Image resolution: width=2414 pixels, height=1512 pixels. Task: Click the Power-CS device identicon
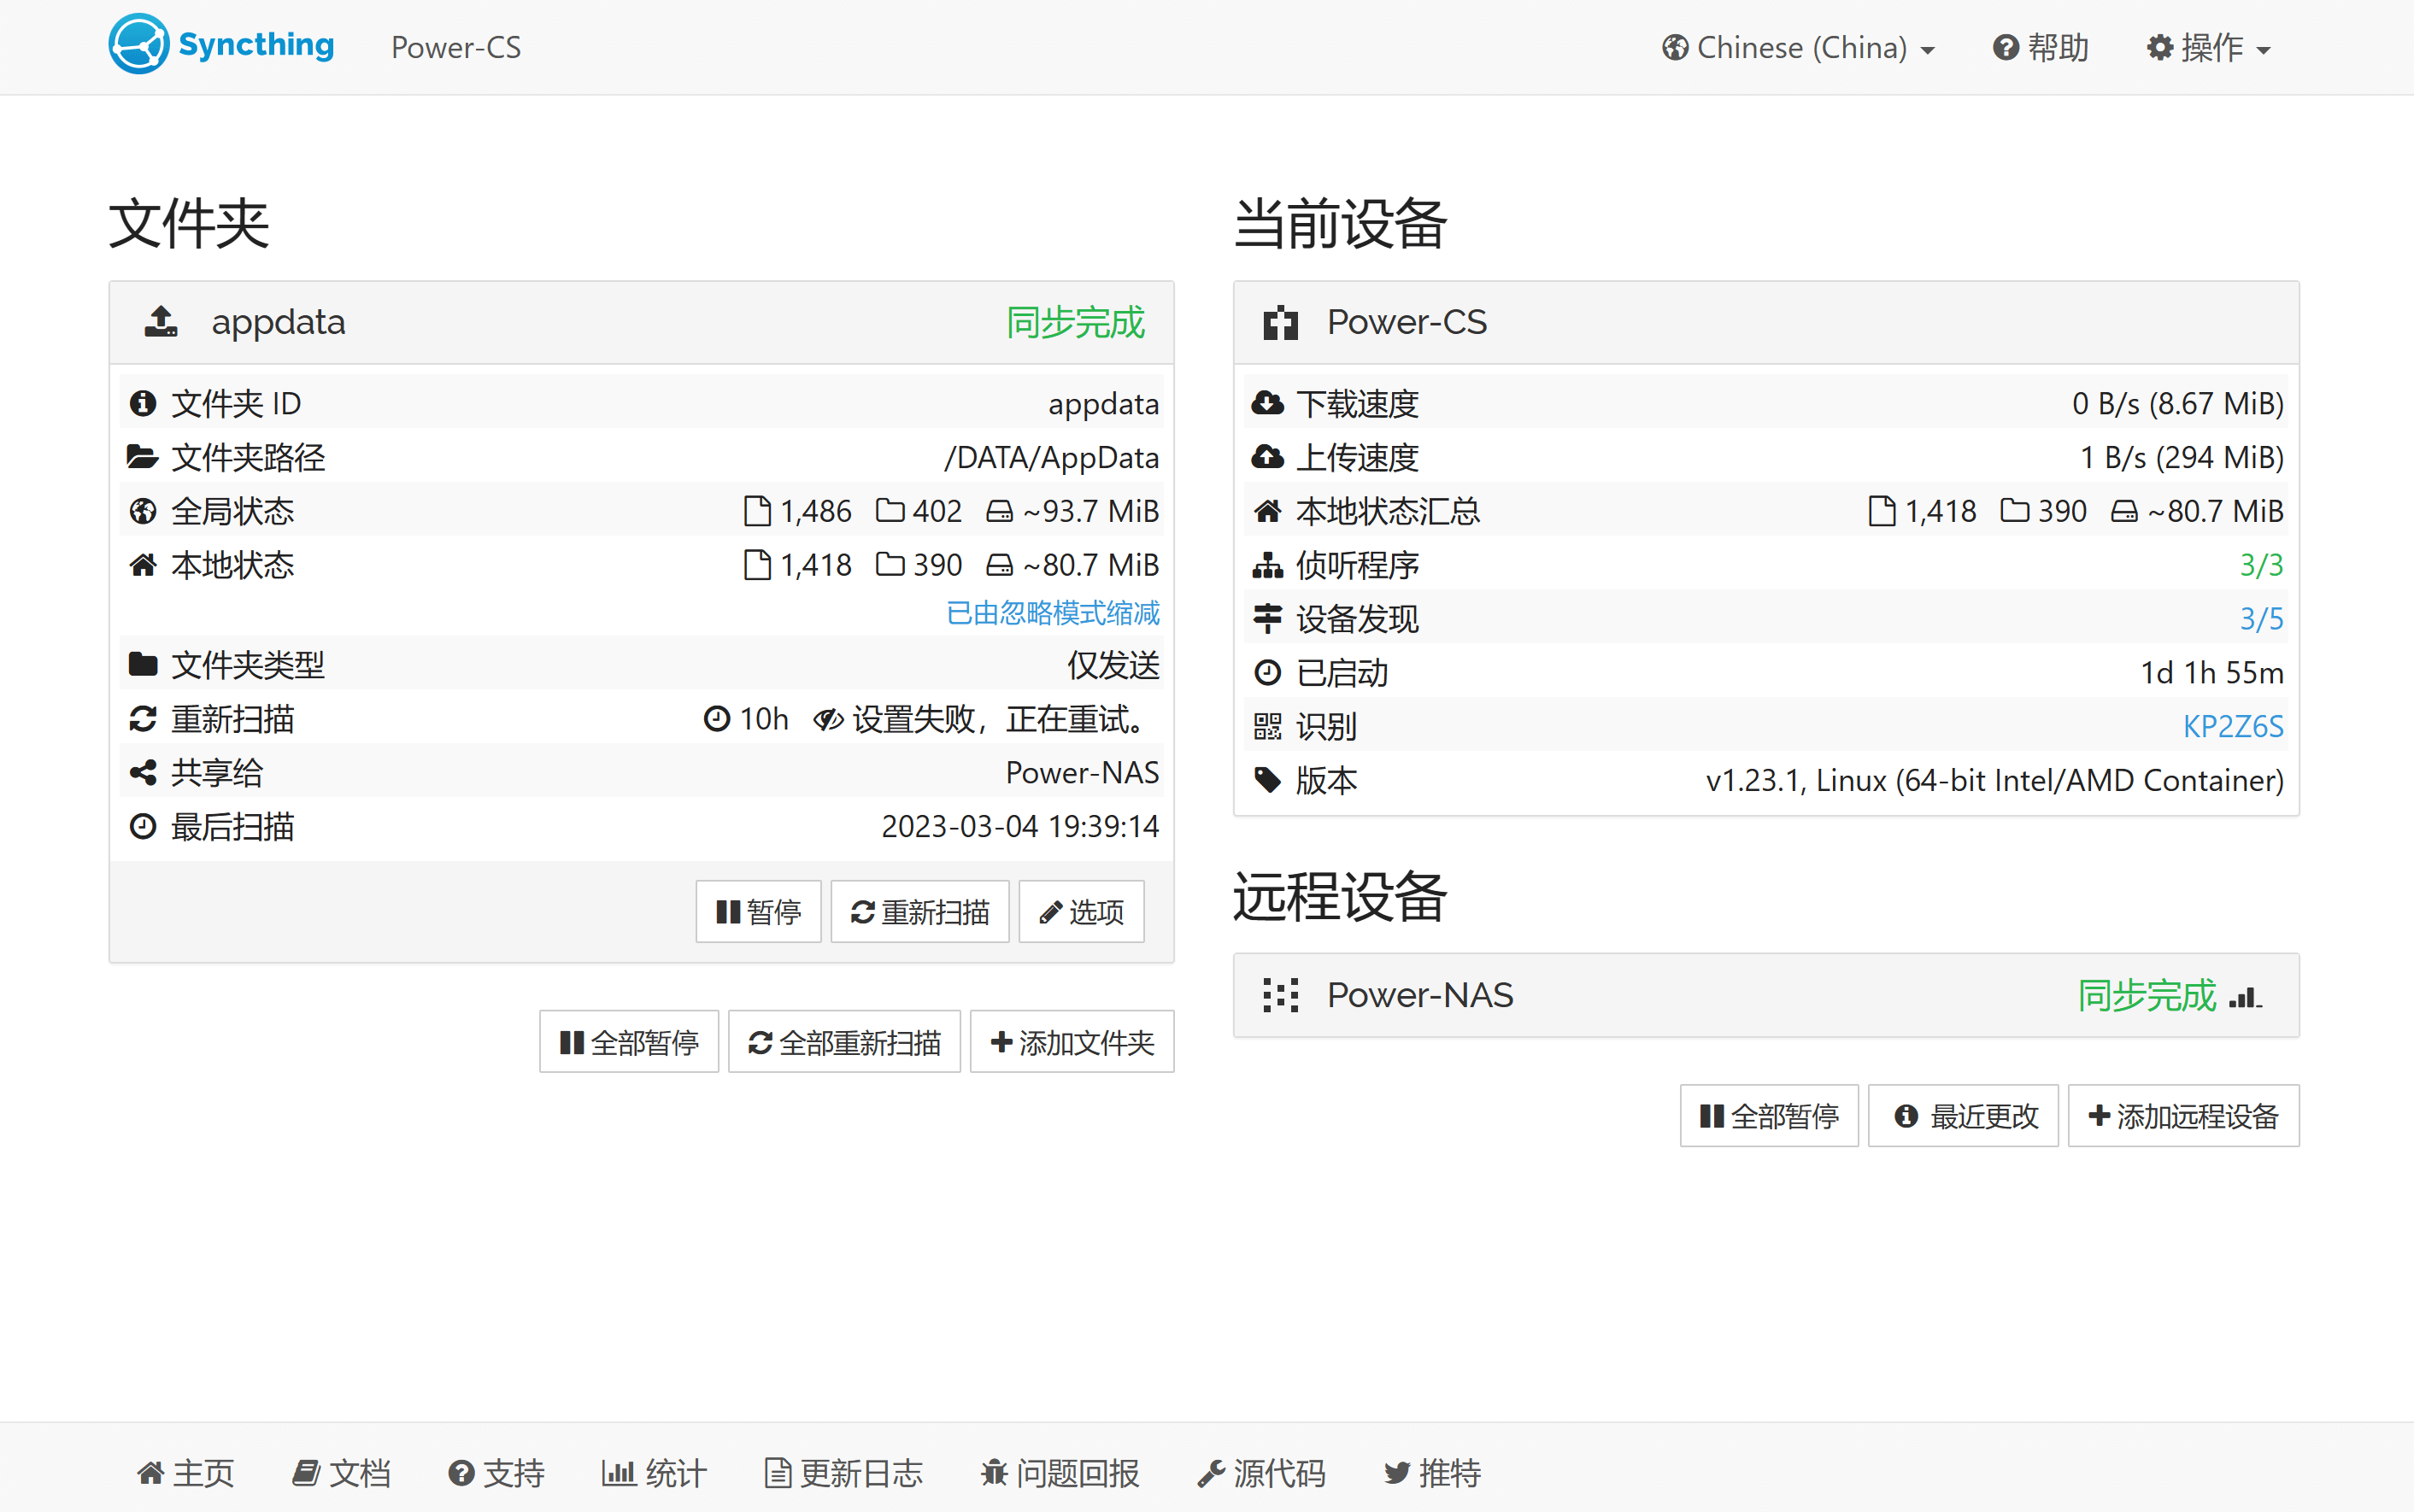(x=1280, y=322)
